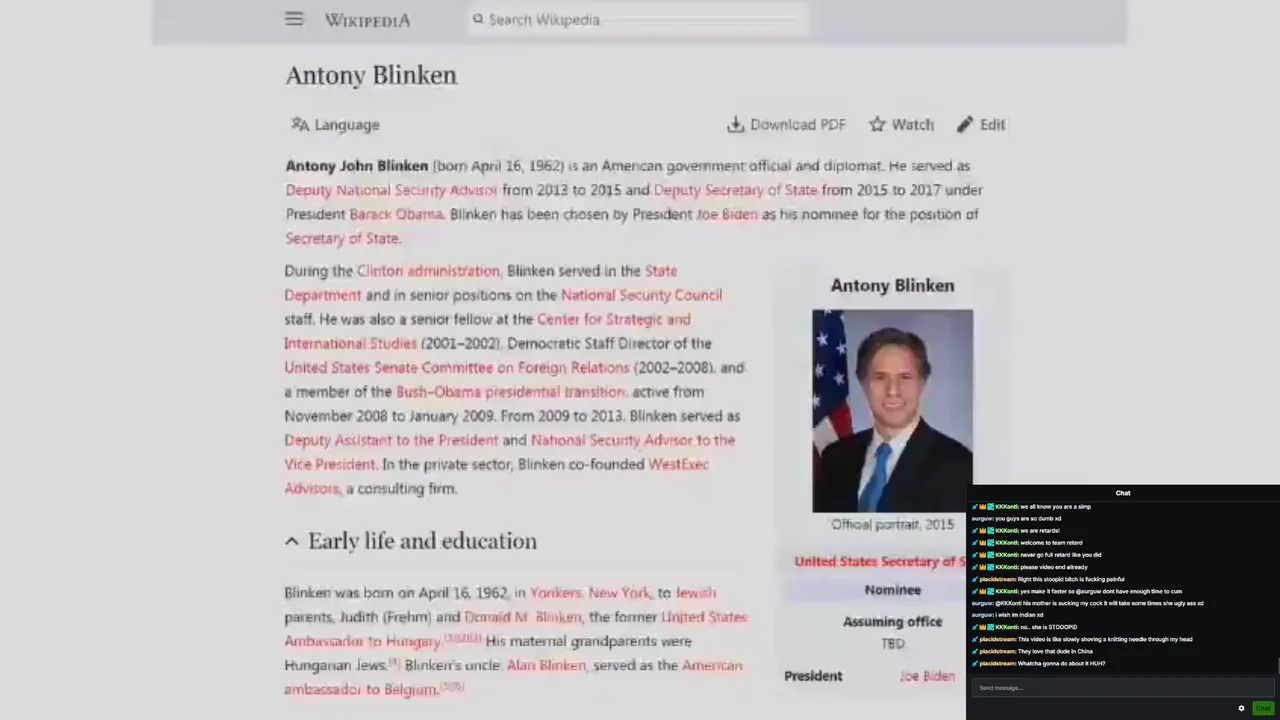Viewport: 1280px width, 720px height.
Task: Click the magnifier icon in search bar
Action: pos(478,19)
